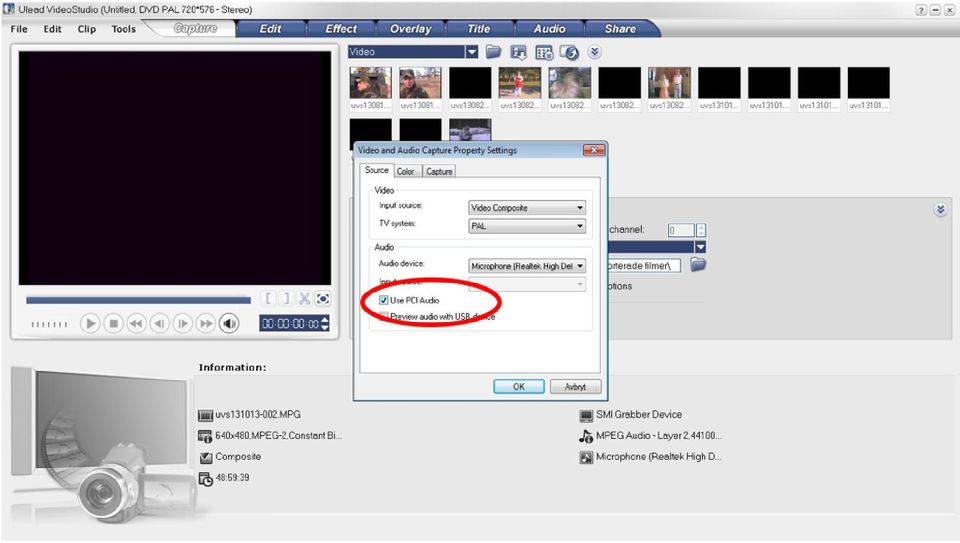960x543 pixels.
Task: Go to the Effect step tab
Action: [341, 29]
